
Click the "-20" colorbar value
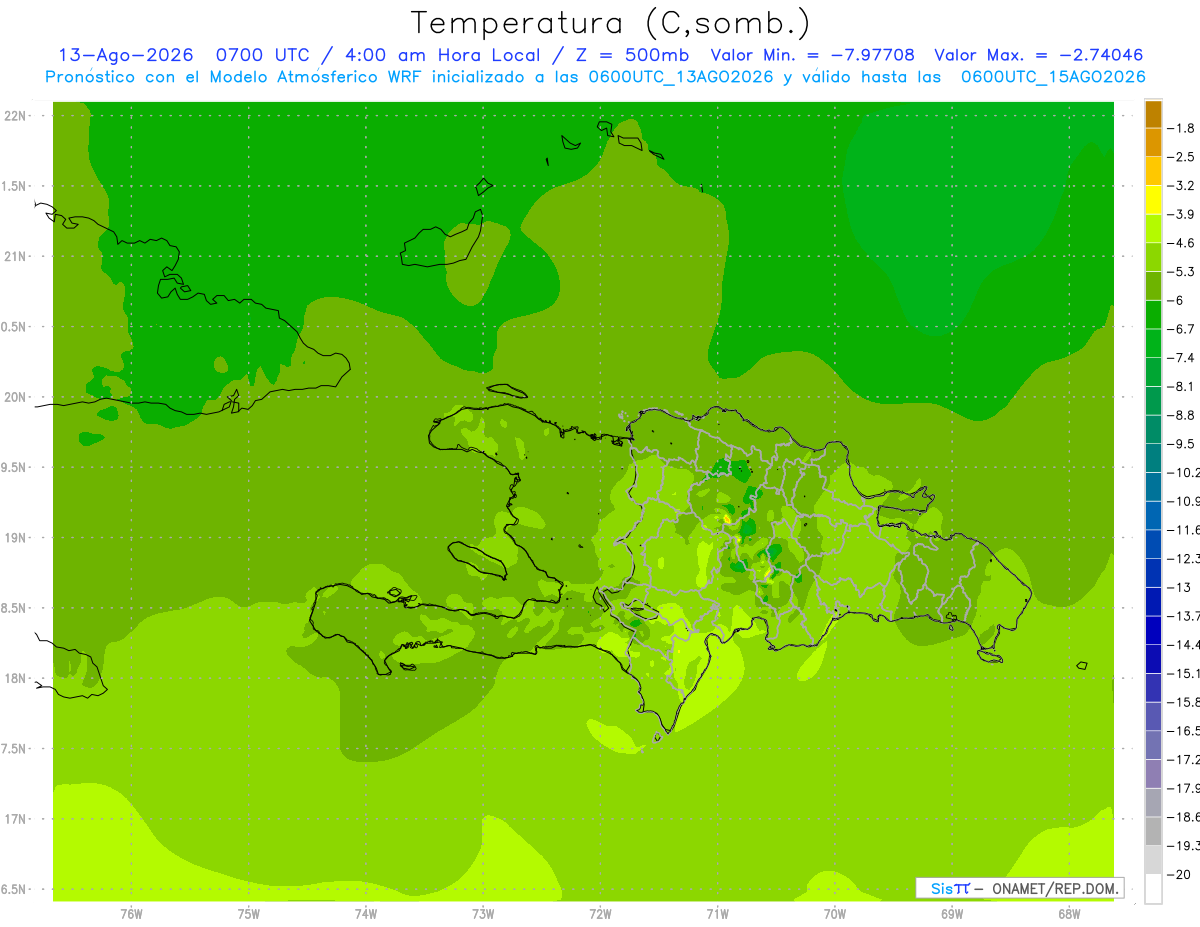[1180, 874]
